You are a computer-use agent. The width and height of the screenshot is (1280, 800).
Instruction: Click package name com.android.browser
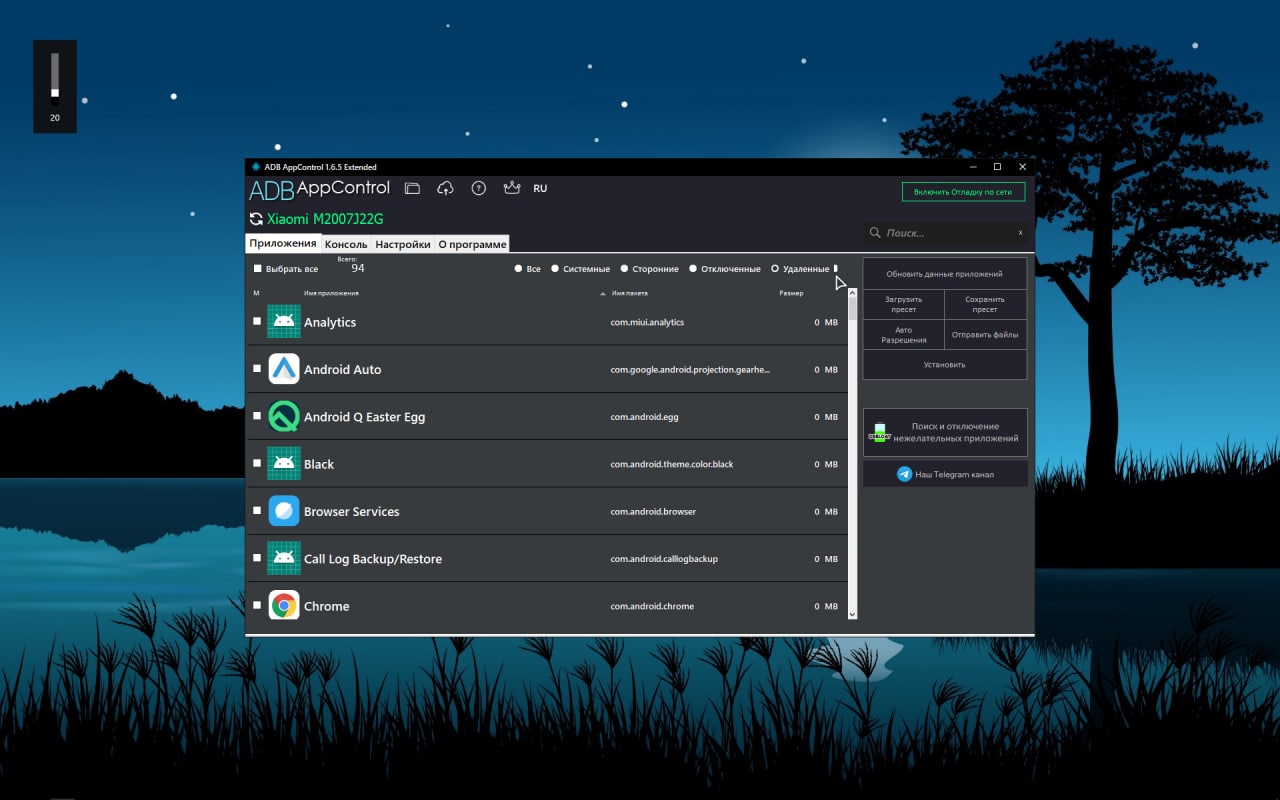pyautogui.click(x=653, y=511)
